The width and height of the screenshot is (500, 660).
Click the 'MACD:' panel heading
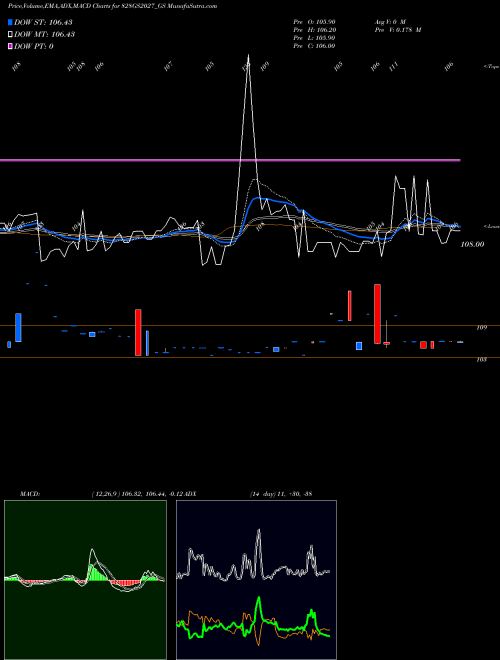[30, 494]
